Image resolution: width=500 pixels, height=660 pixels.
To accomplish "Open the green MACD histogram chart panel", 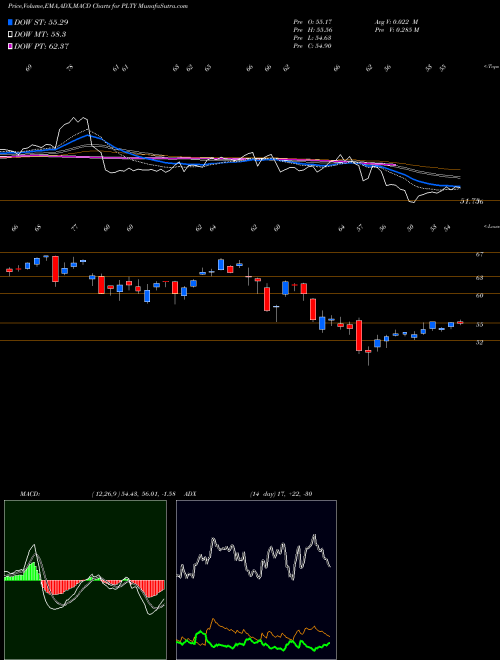I will pyautogui.click(x=85, y=580).
